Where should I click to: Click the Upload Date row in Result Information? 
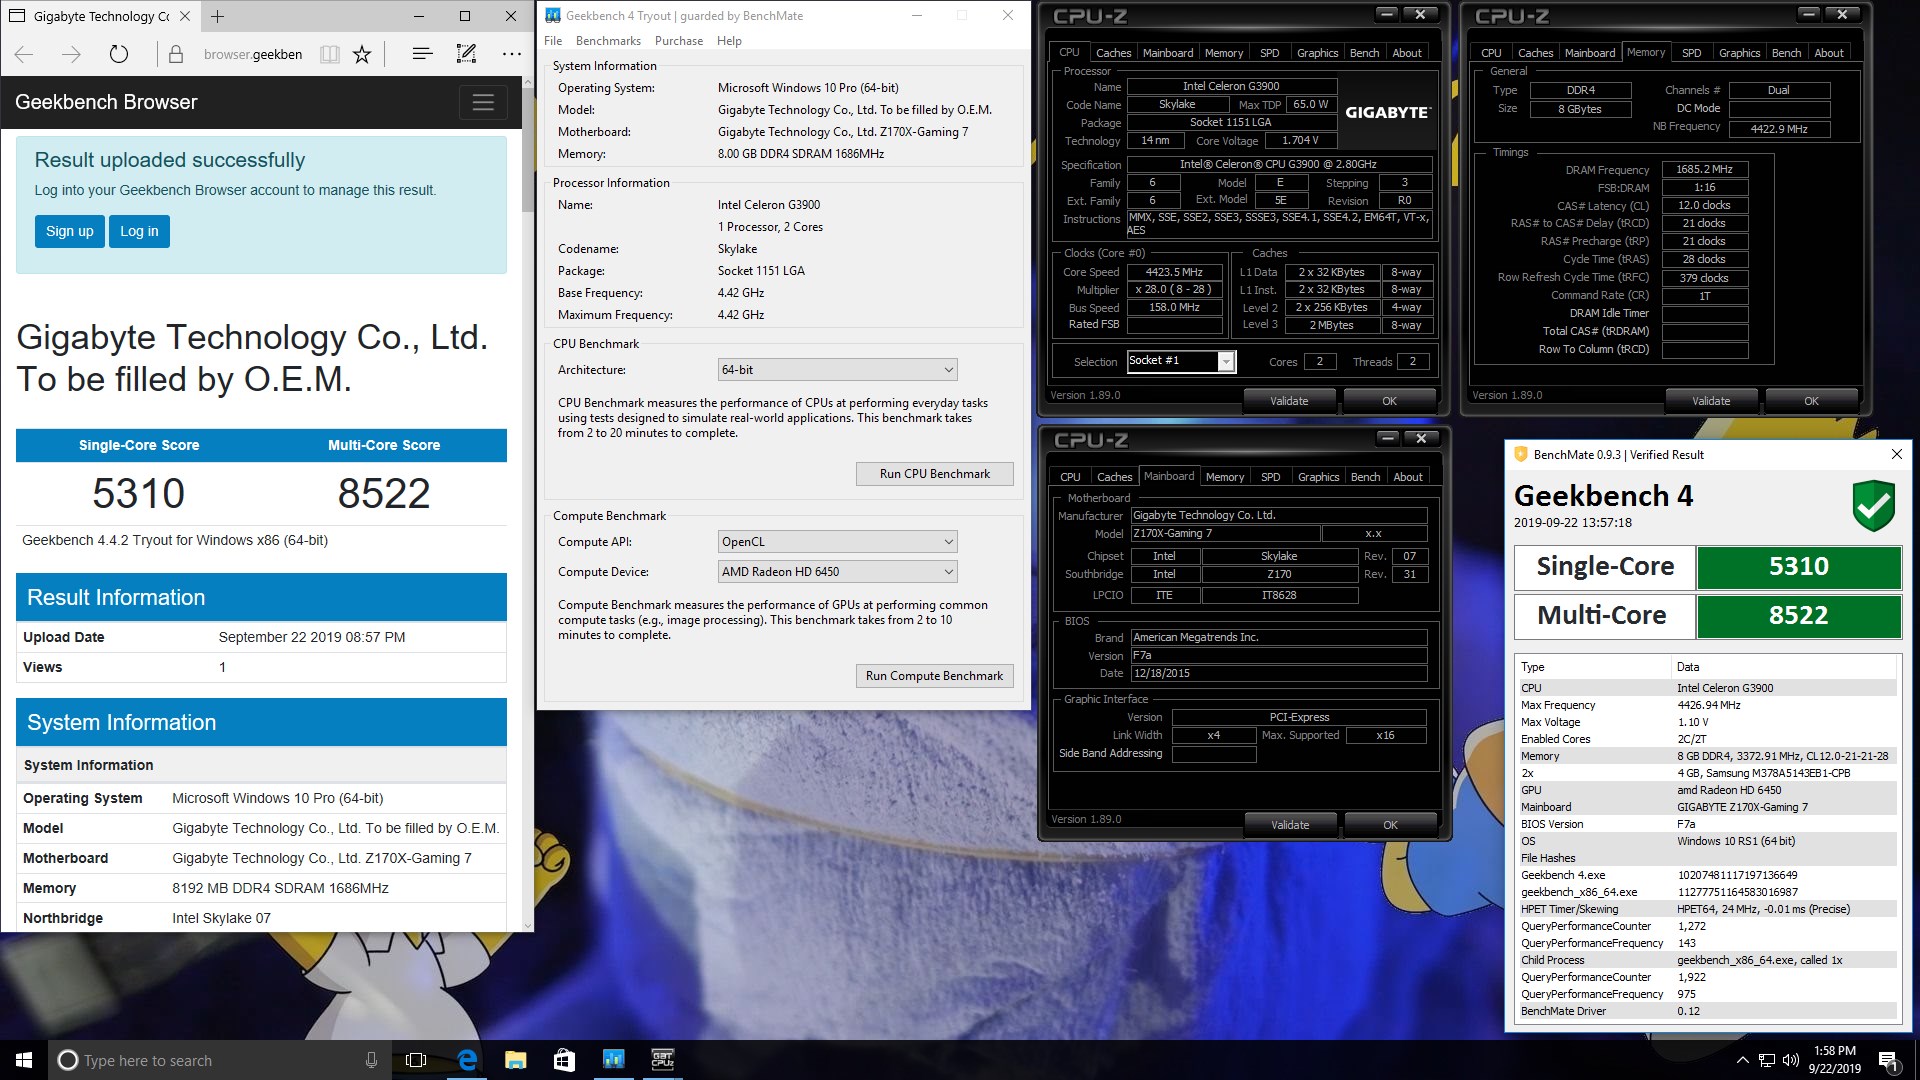tap(261, 637)
